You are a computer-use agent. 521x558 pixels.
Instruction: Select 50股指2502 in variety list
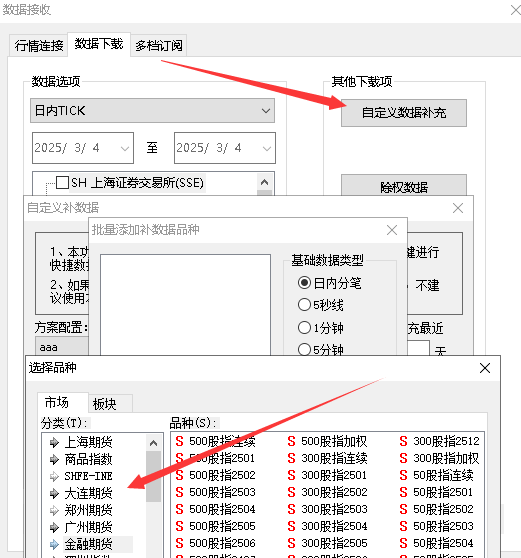(x=443, y=509)
